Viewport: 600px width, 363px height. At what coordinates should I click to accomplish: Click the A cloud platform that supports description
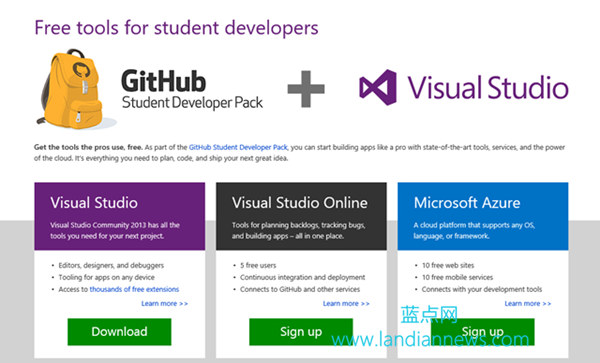click(474, 231)
